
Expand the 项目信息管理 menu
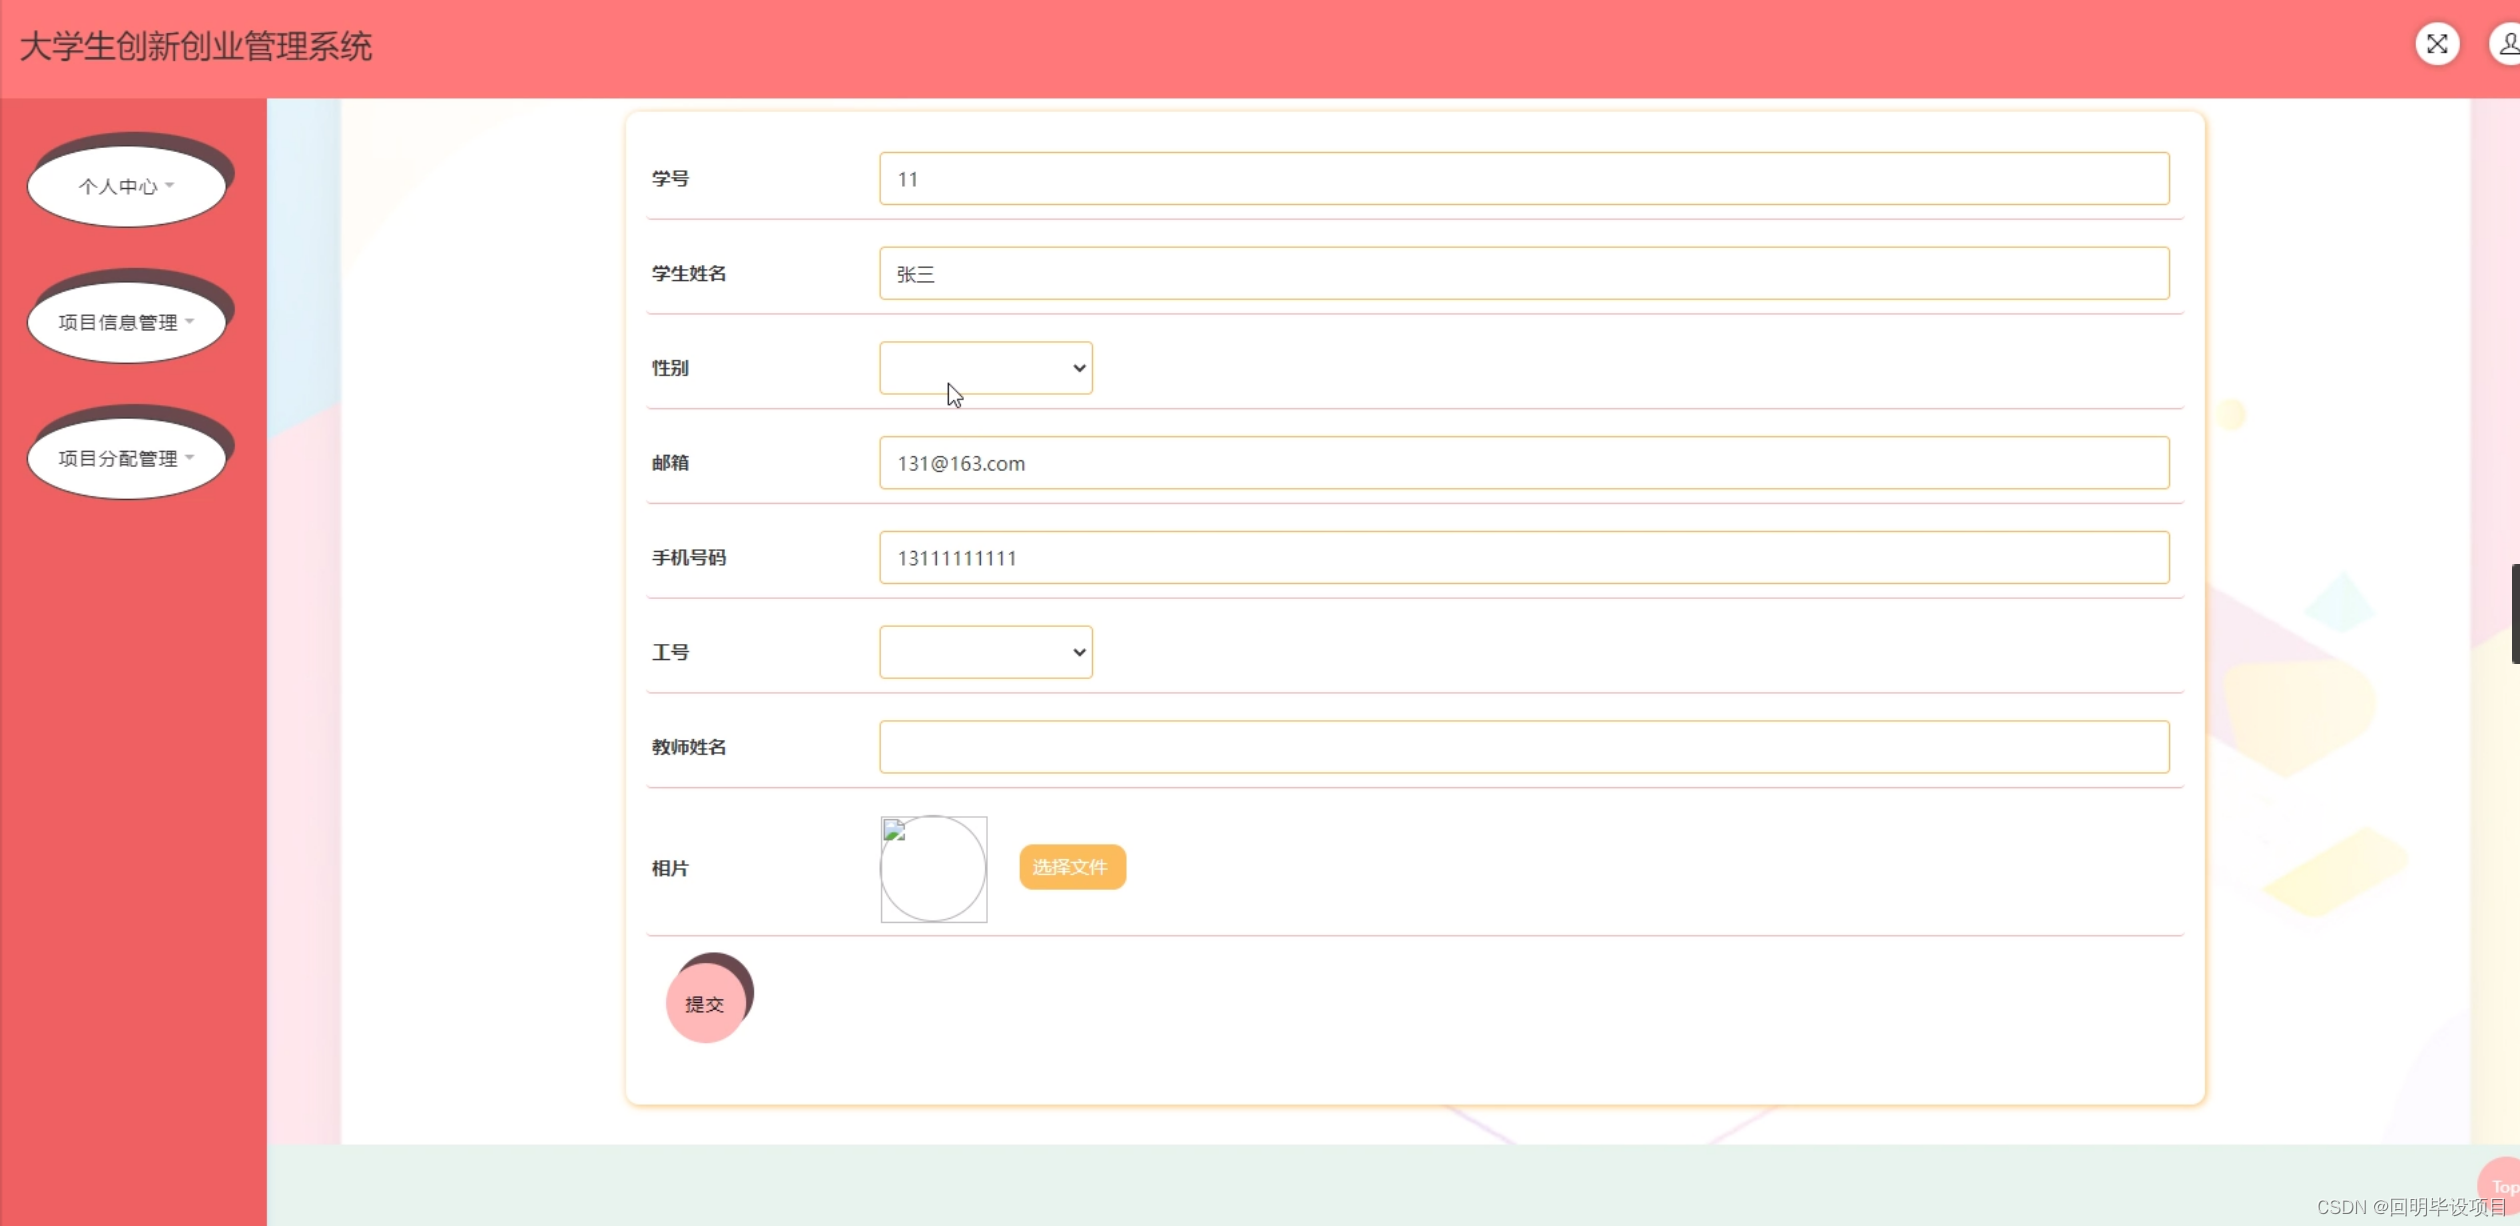(x=118, y=322)
